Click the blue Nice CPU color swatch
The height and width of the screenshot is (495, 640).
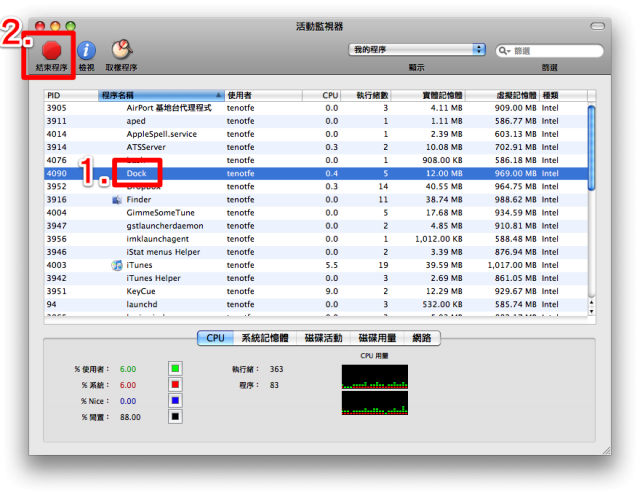(x=175, y=401)
